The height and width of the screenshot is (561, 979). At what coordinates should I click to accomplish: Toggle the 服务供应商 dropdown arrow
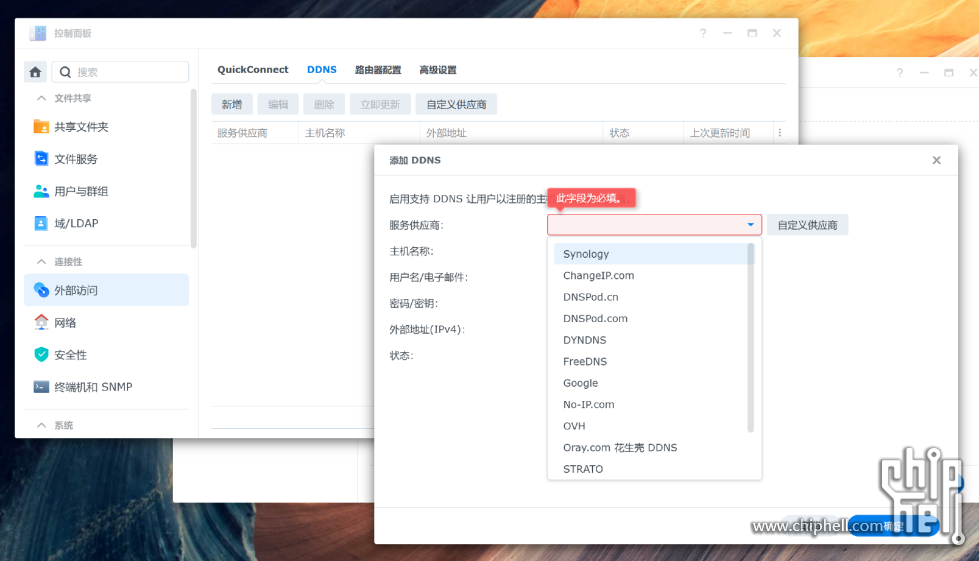click(750, 225)
